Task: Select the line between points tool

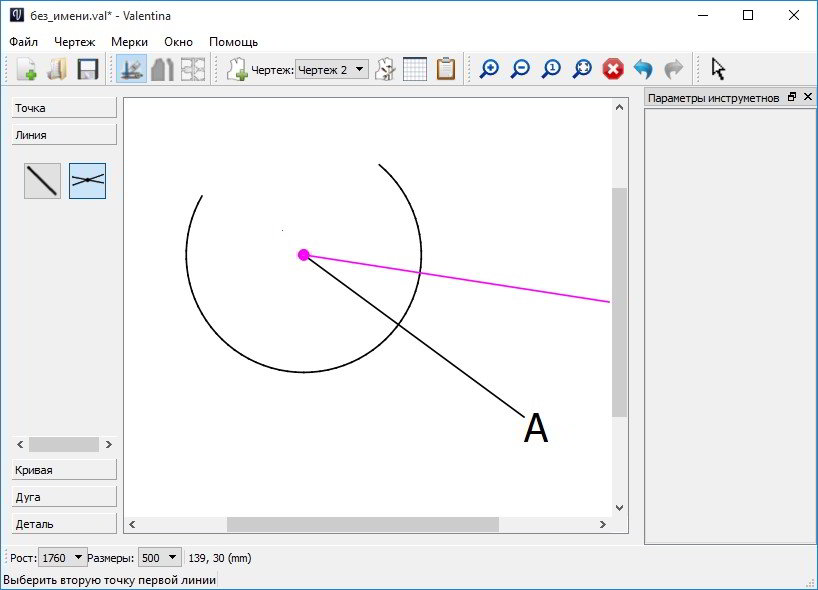Action: click(42, 181)
